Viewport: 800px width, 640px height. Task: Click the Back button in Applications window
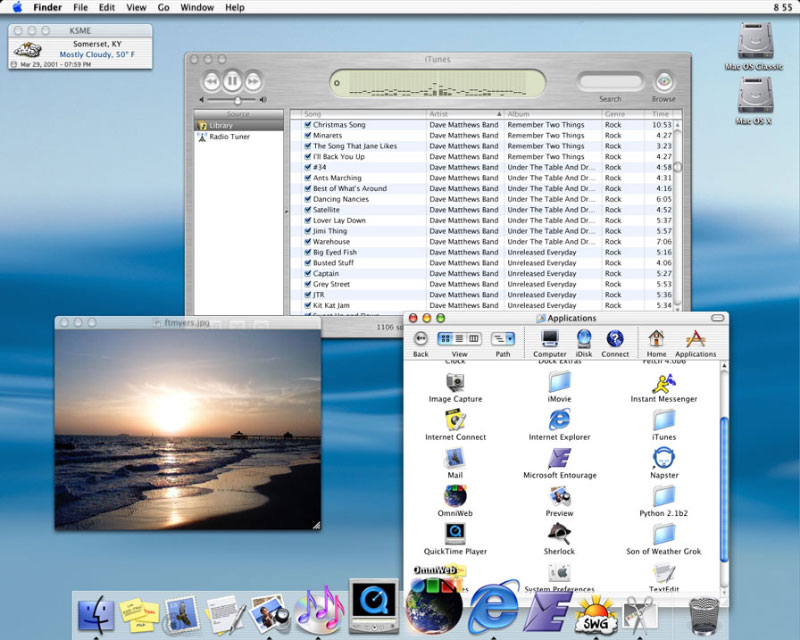pyautogui.click(x=421, y=339)
